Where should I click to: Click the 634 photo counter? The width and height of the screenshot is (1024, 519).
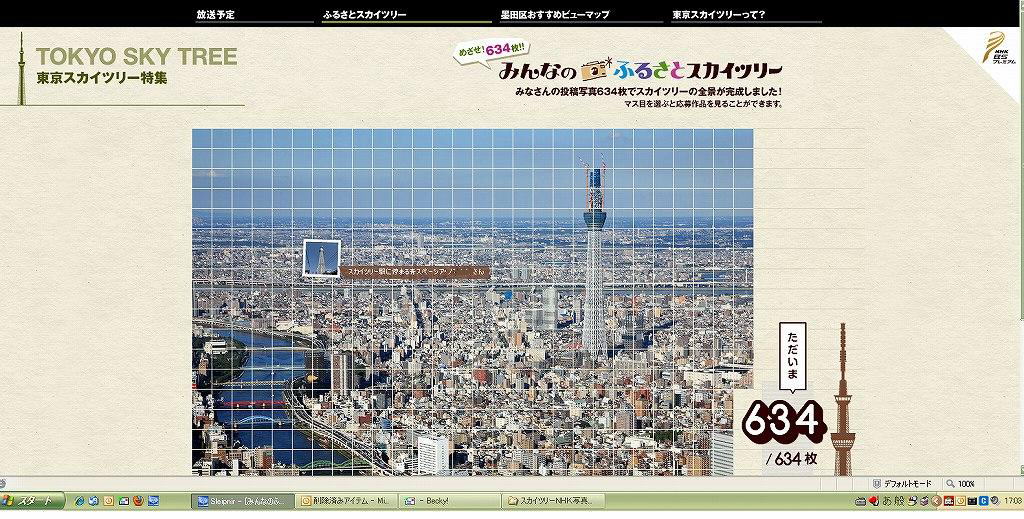(782, 421)
